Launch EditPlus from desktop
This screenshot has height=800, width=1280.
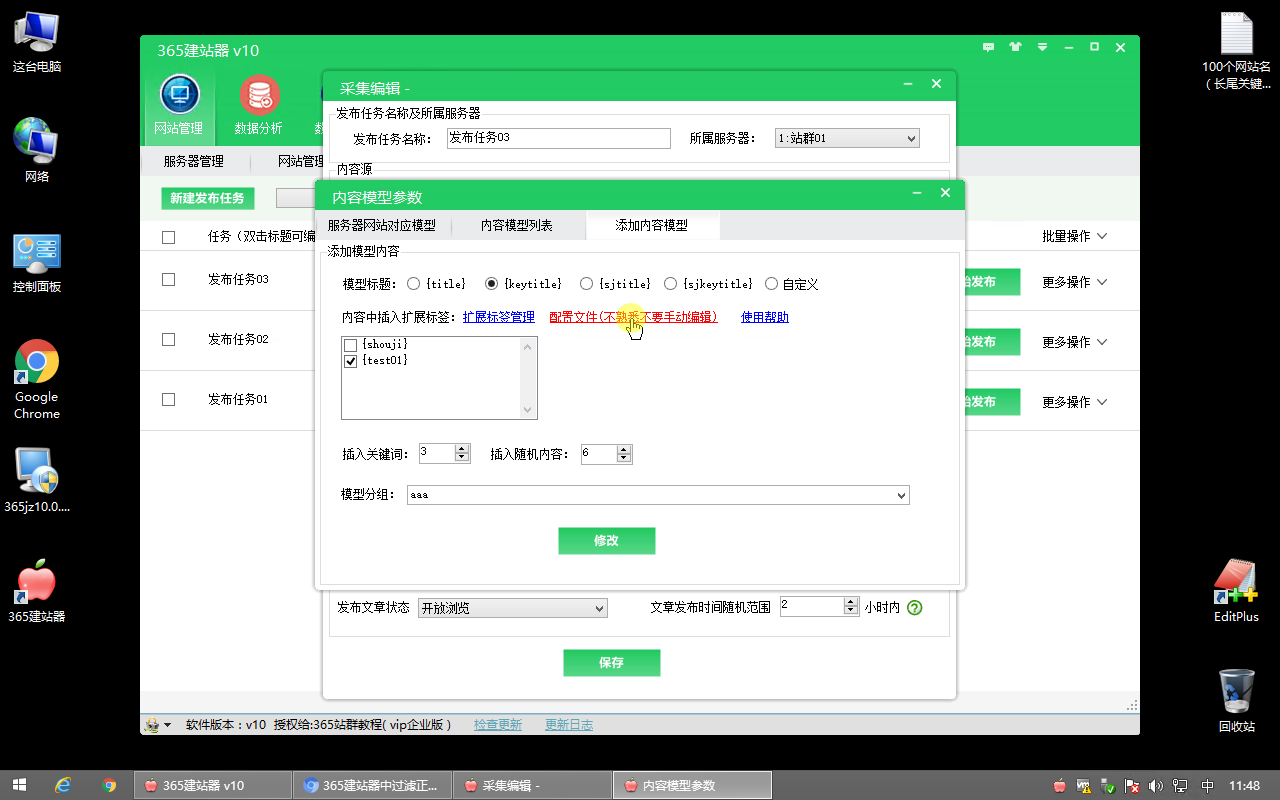click(1236, 590)
